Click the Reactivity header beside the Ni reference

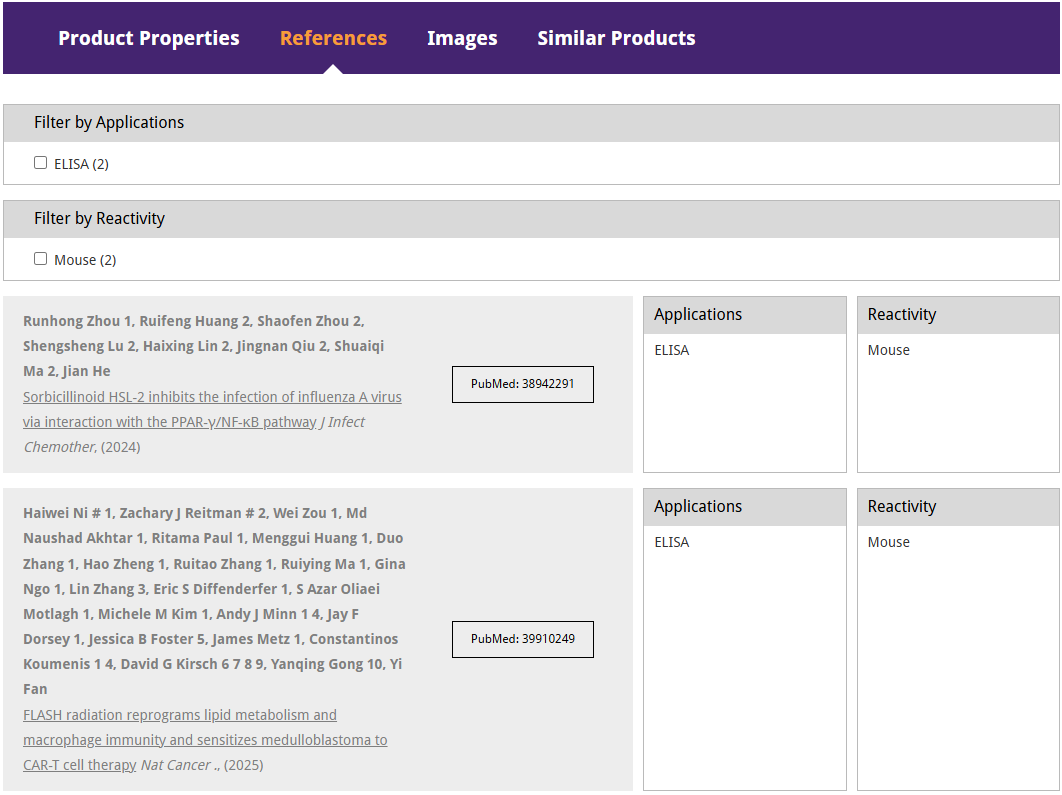[x=958, y=507]
